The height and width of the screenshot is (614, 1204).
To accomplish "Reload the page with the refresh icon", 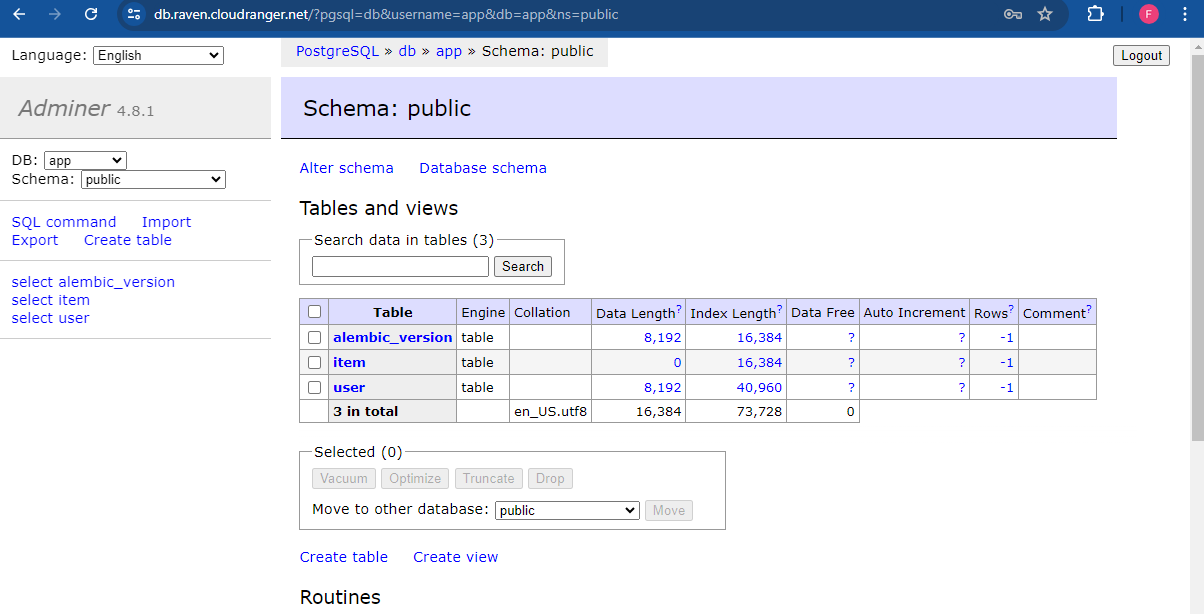I will [91, 14].
